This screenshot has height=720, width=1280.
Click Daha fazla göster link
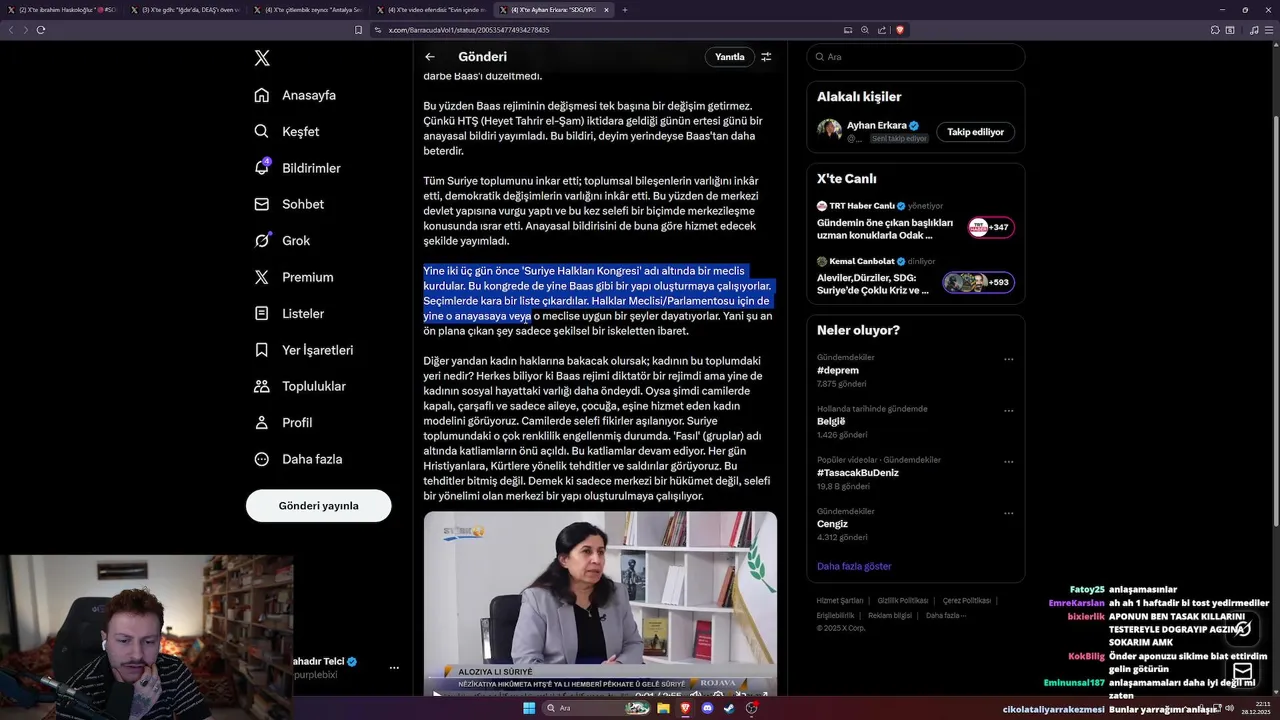854,566
